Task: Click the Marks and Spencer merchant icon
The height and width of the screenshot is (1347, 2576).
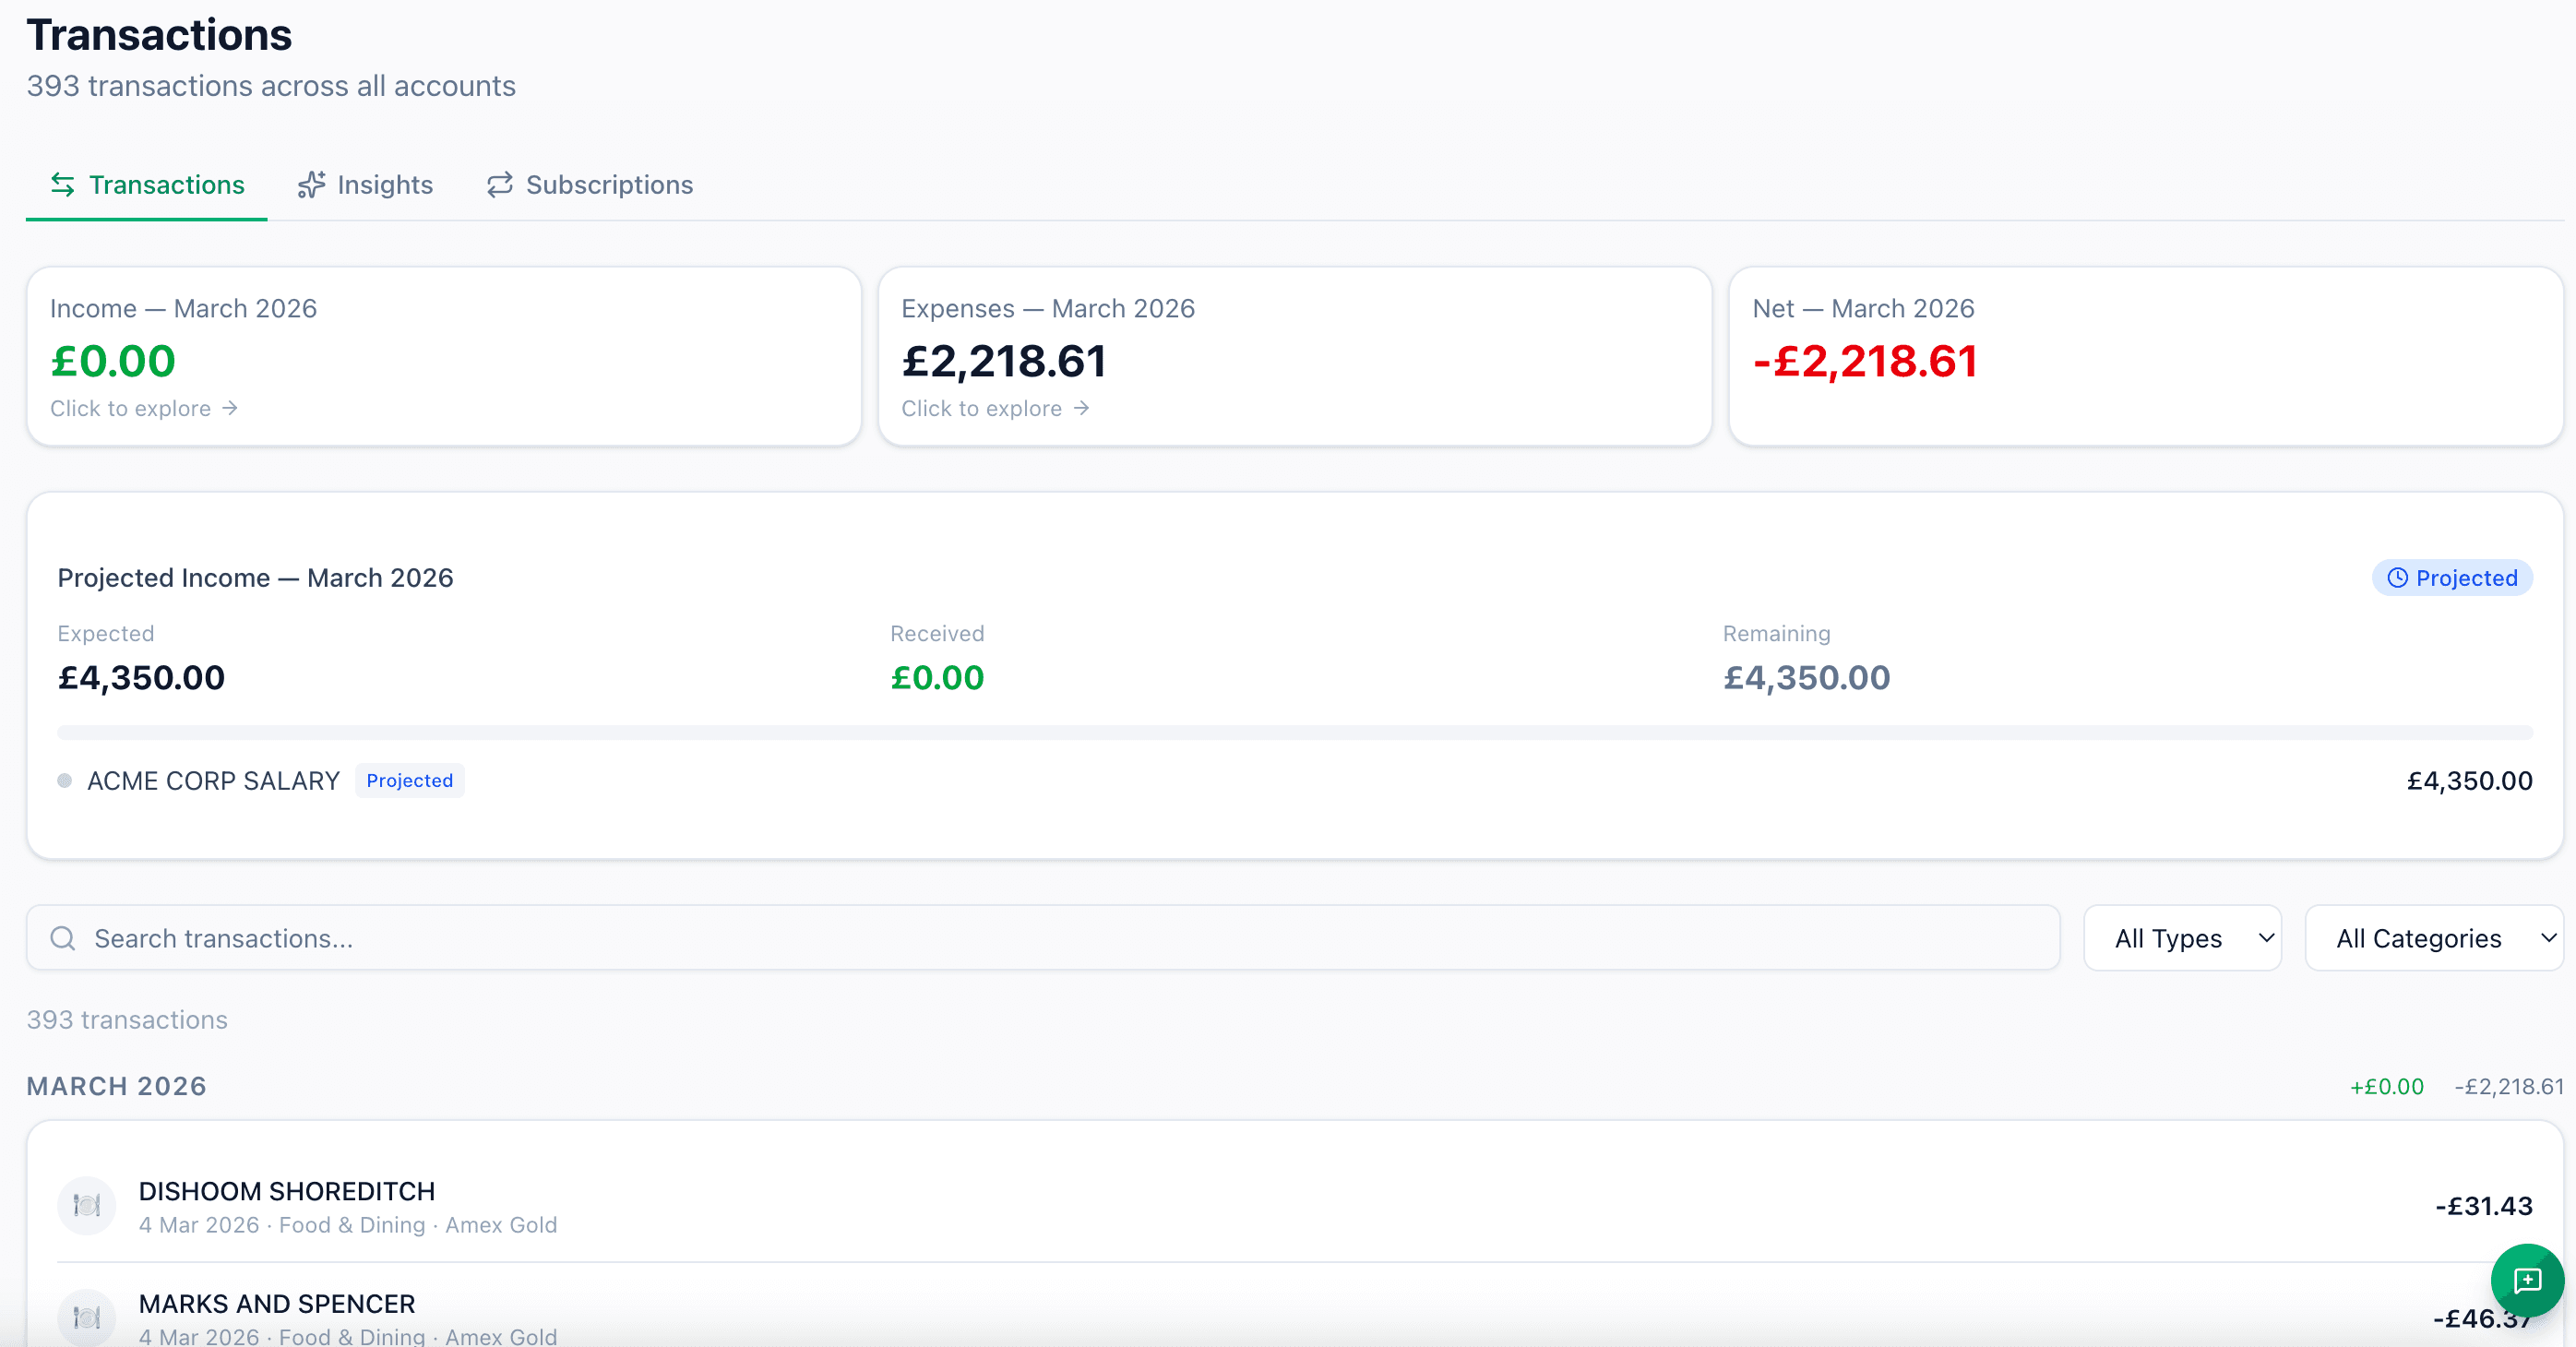Action: [x=86, y=1318]
